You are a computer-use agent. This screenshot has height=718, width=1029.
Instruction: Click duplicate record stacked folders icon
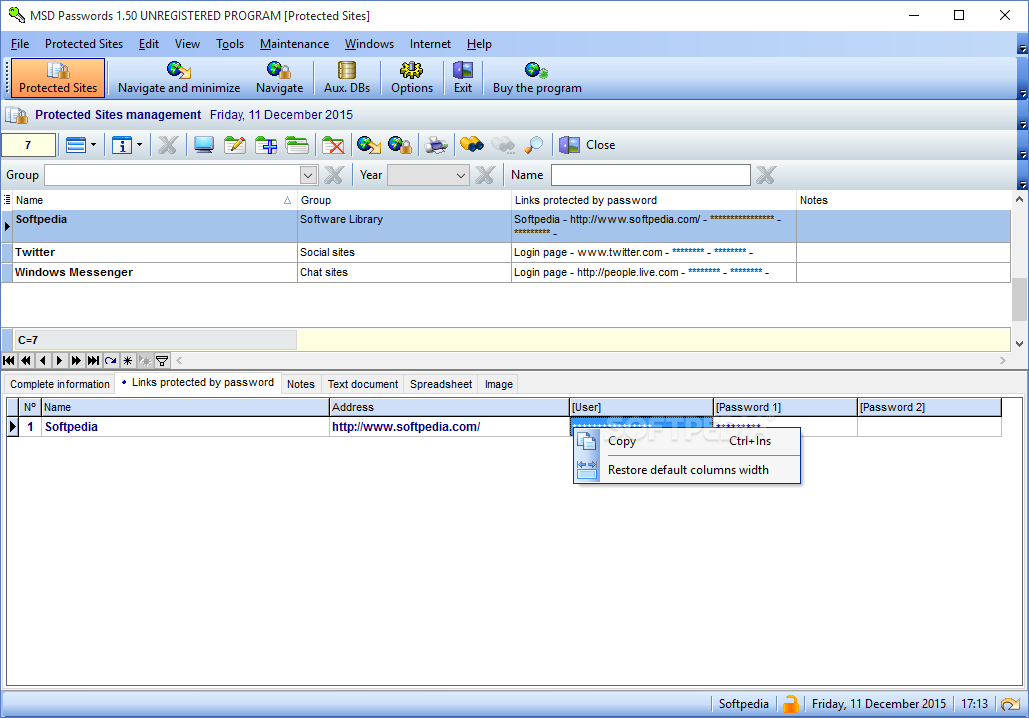tap(297, 145)
